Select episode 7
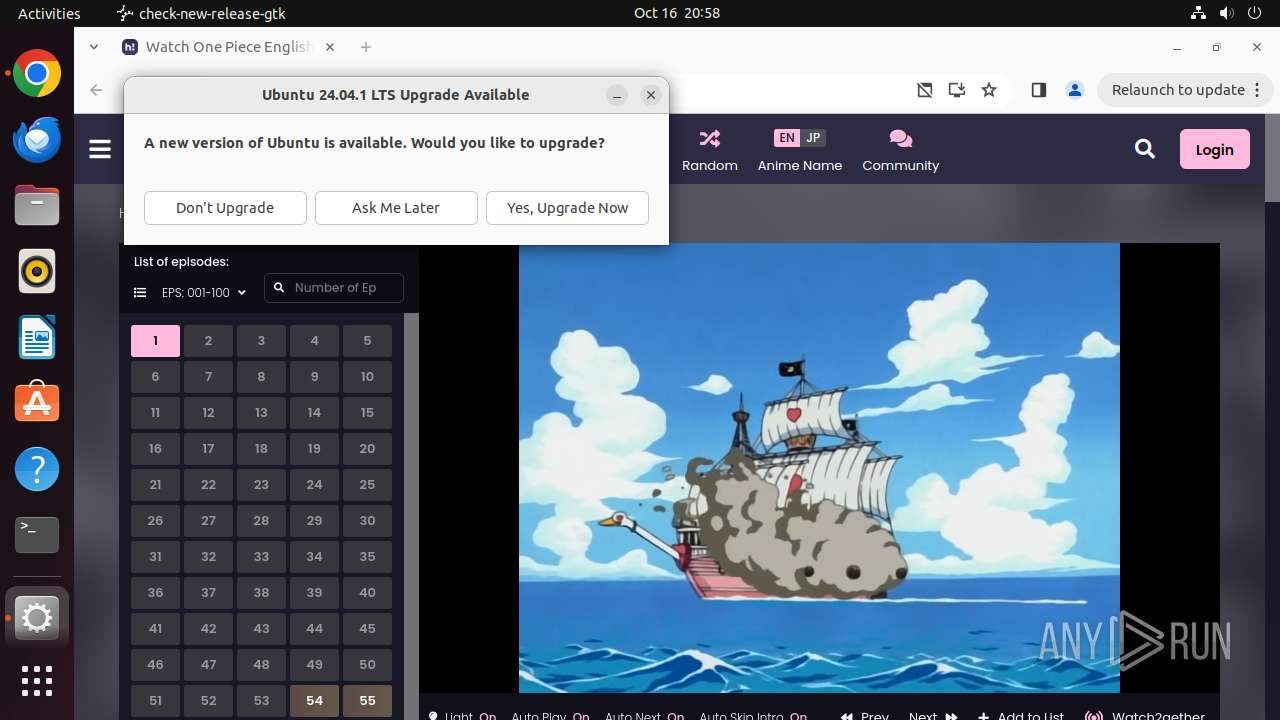Image resolution: width=1280 pixels, height=720 pixels. pyautogui.click(x=208, y=377)
